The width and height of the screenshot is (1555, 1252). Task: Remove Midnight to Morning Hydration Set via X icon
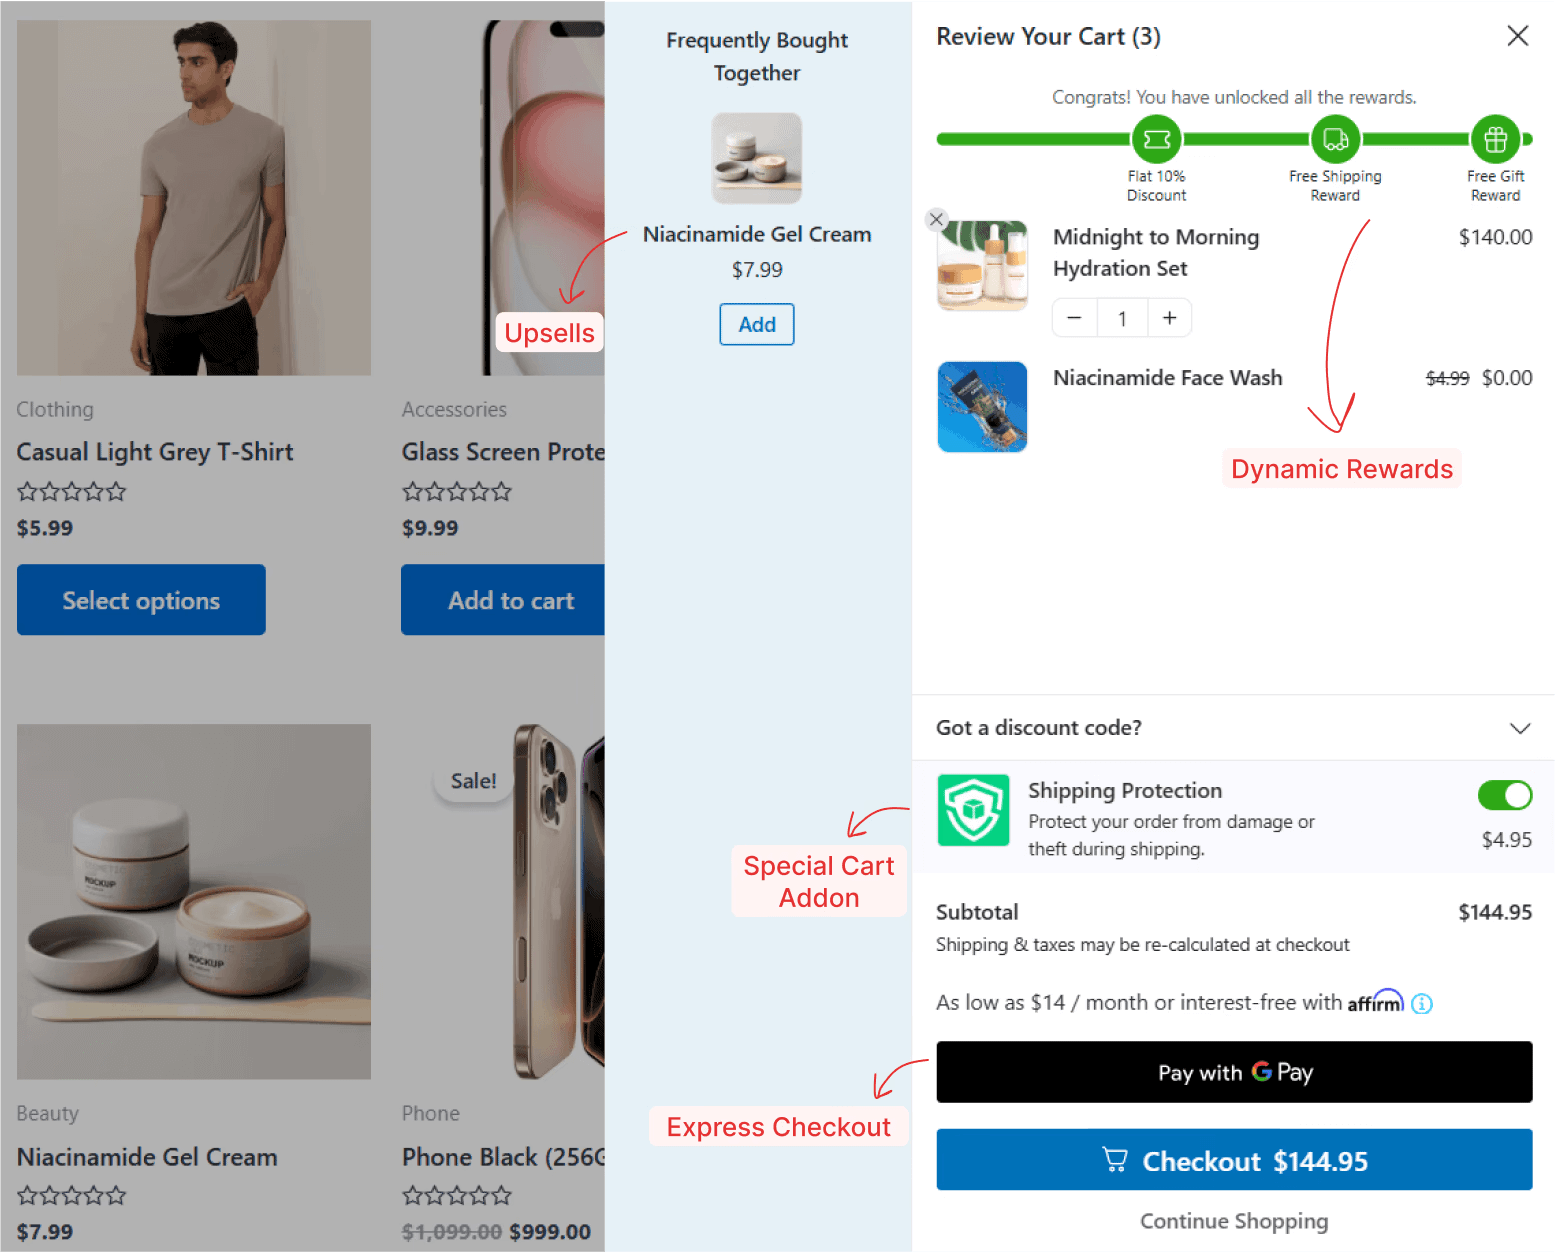point(936,219)
